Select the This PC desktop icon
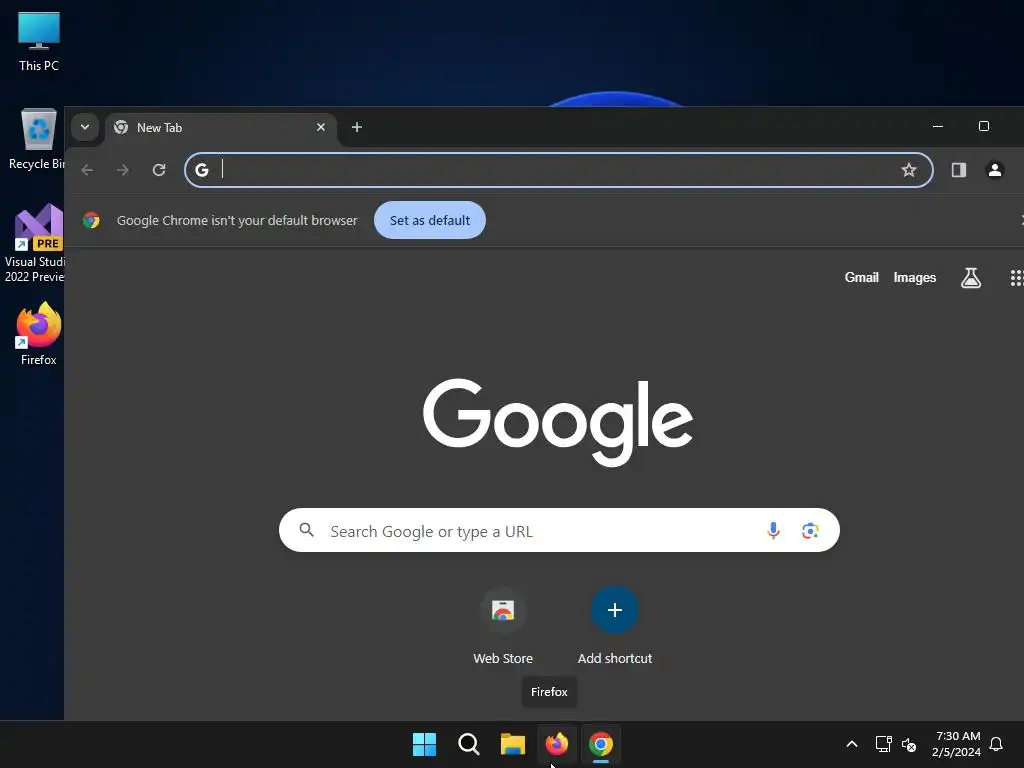The image size is (1024, 768). (39, 42)
